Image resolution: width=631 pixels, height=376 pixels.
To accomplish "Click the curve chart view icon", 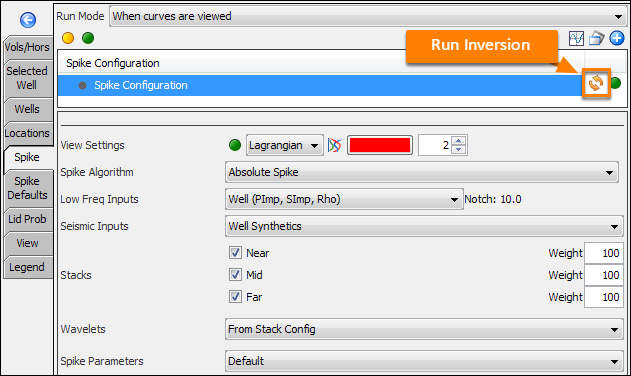I will [576, 39].
